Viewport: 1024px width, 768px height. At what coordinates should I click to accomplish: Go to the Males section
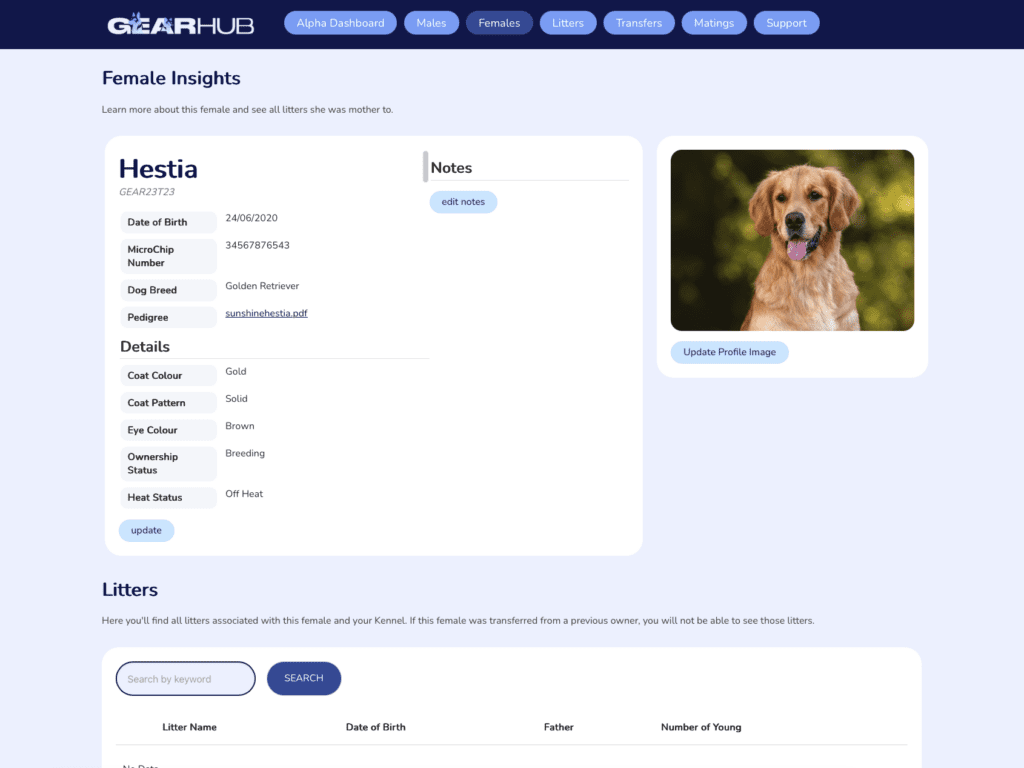(x=431, y=23)
